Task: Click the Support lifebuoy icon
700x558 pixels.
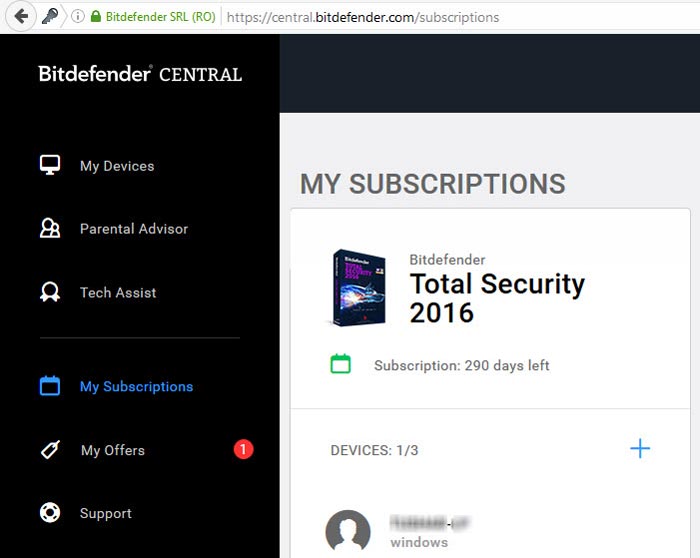Action: pos(50,512)
